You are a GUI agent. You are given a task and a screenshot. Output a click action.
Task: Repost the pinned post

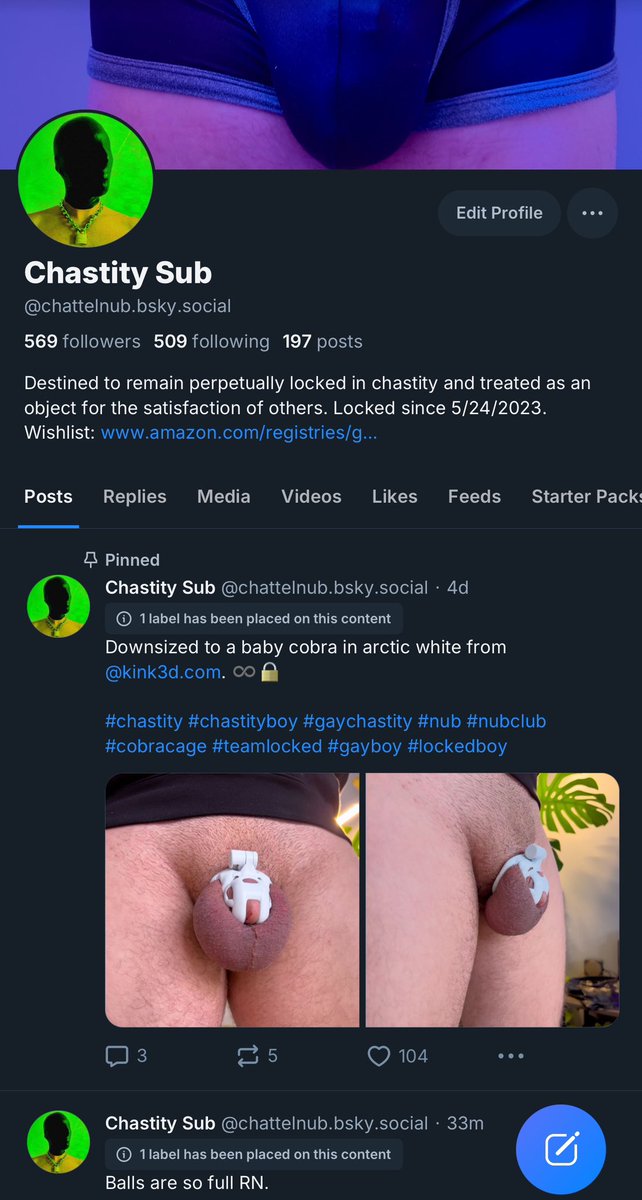[257, 1055]
